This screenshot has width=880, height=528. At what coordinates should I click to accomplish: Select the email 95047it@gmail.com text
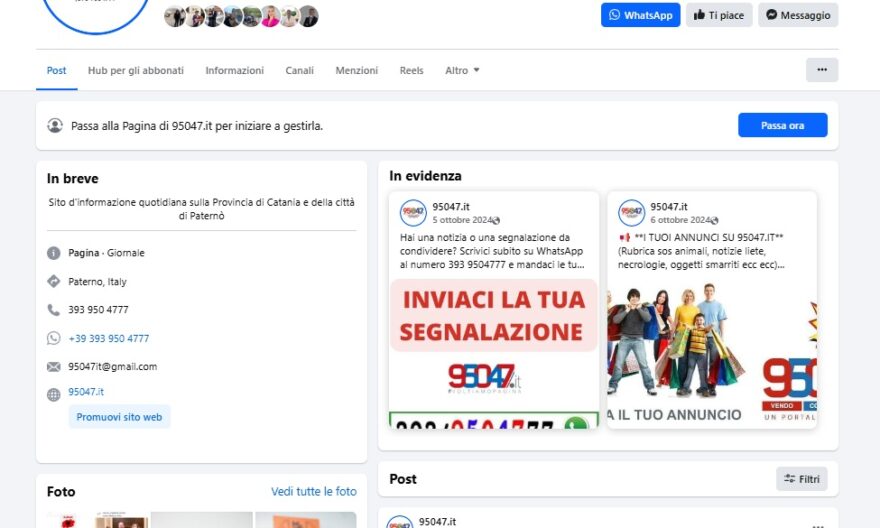point(113,366)
